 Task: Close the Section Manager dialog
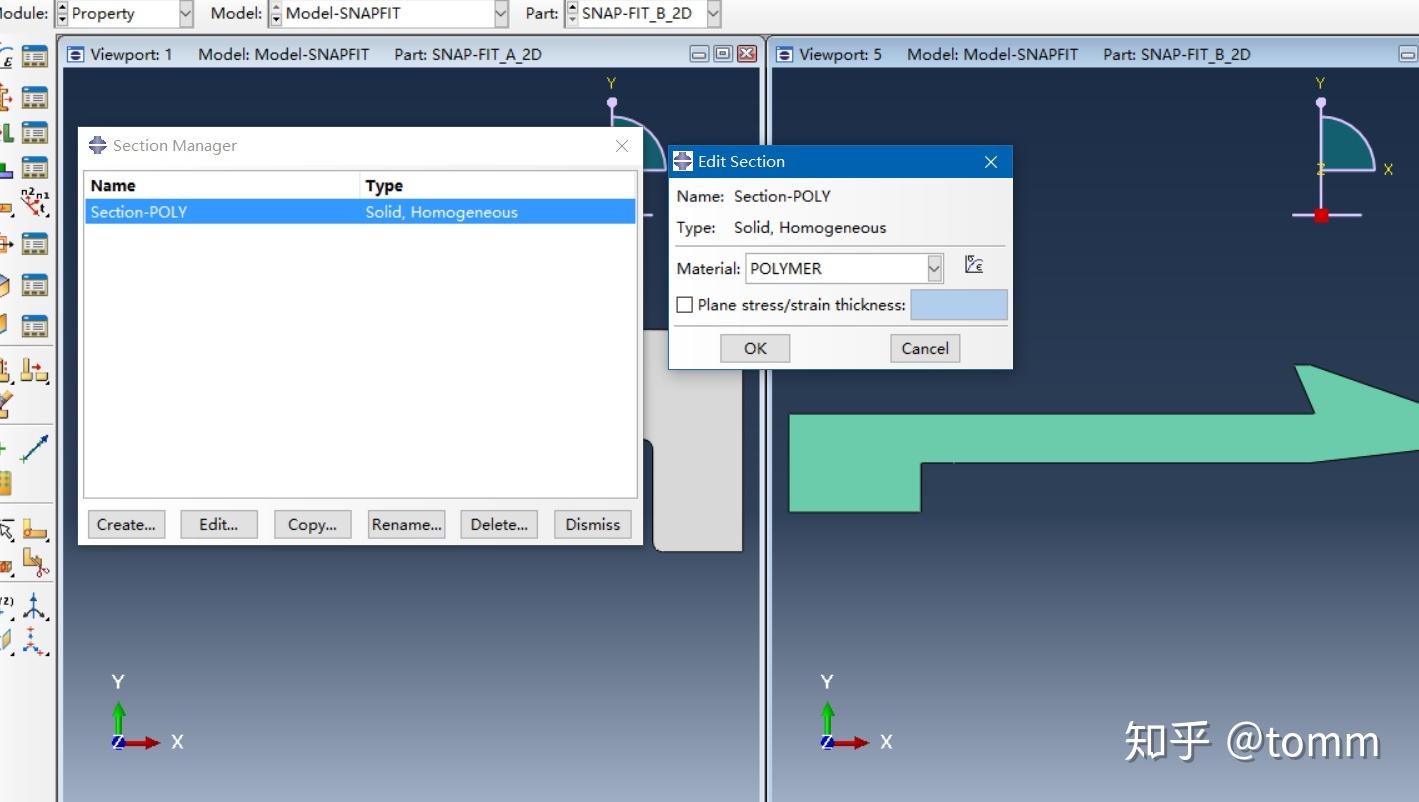point(622,146)
